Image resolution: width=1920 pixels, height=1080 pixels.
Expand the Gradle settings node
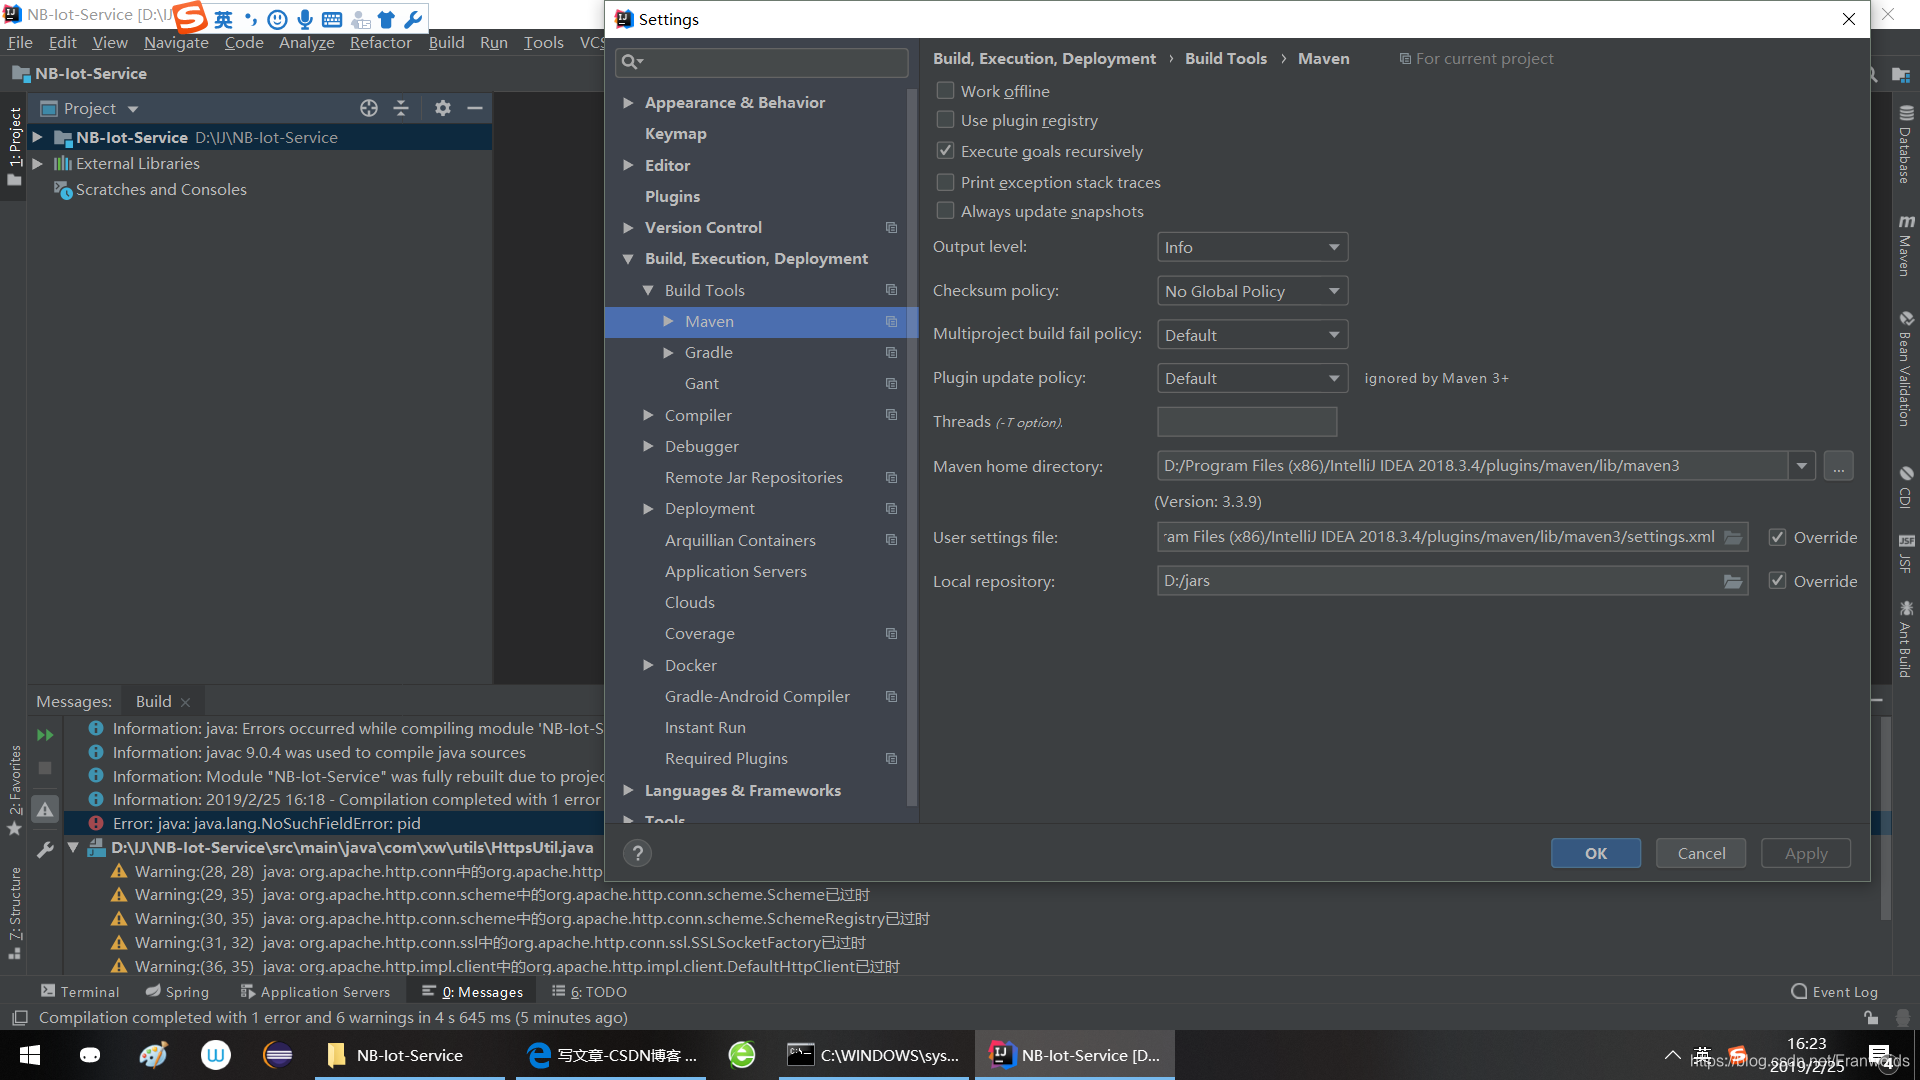click(x=668, y=353)
